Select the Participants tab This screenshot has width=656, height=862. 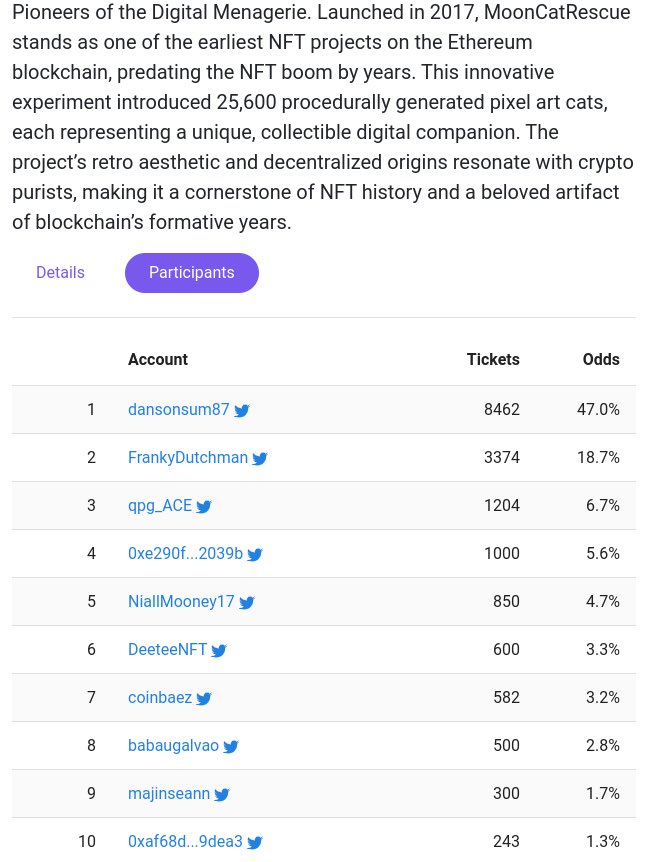[x=192, y=273]
